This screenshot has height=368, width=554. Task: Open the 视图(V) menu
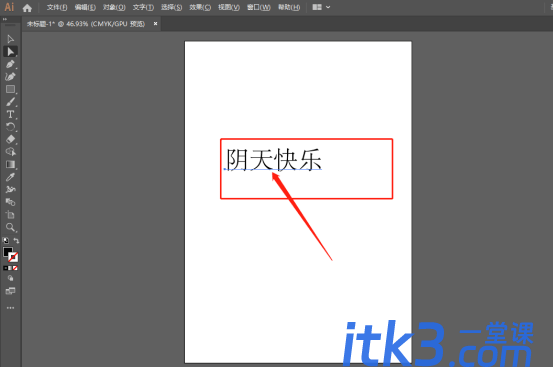(x=229, y=7)
